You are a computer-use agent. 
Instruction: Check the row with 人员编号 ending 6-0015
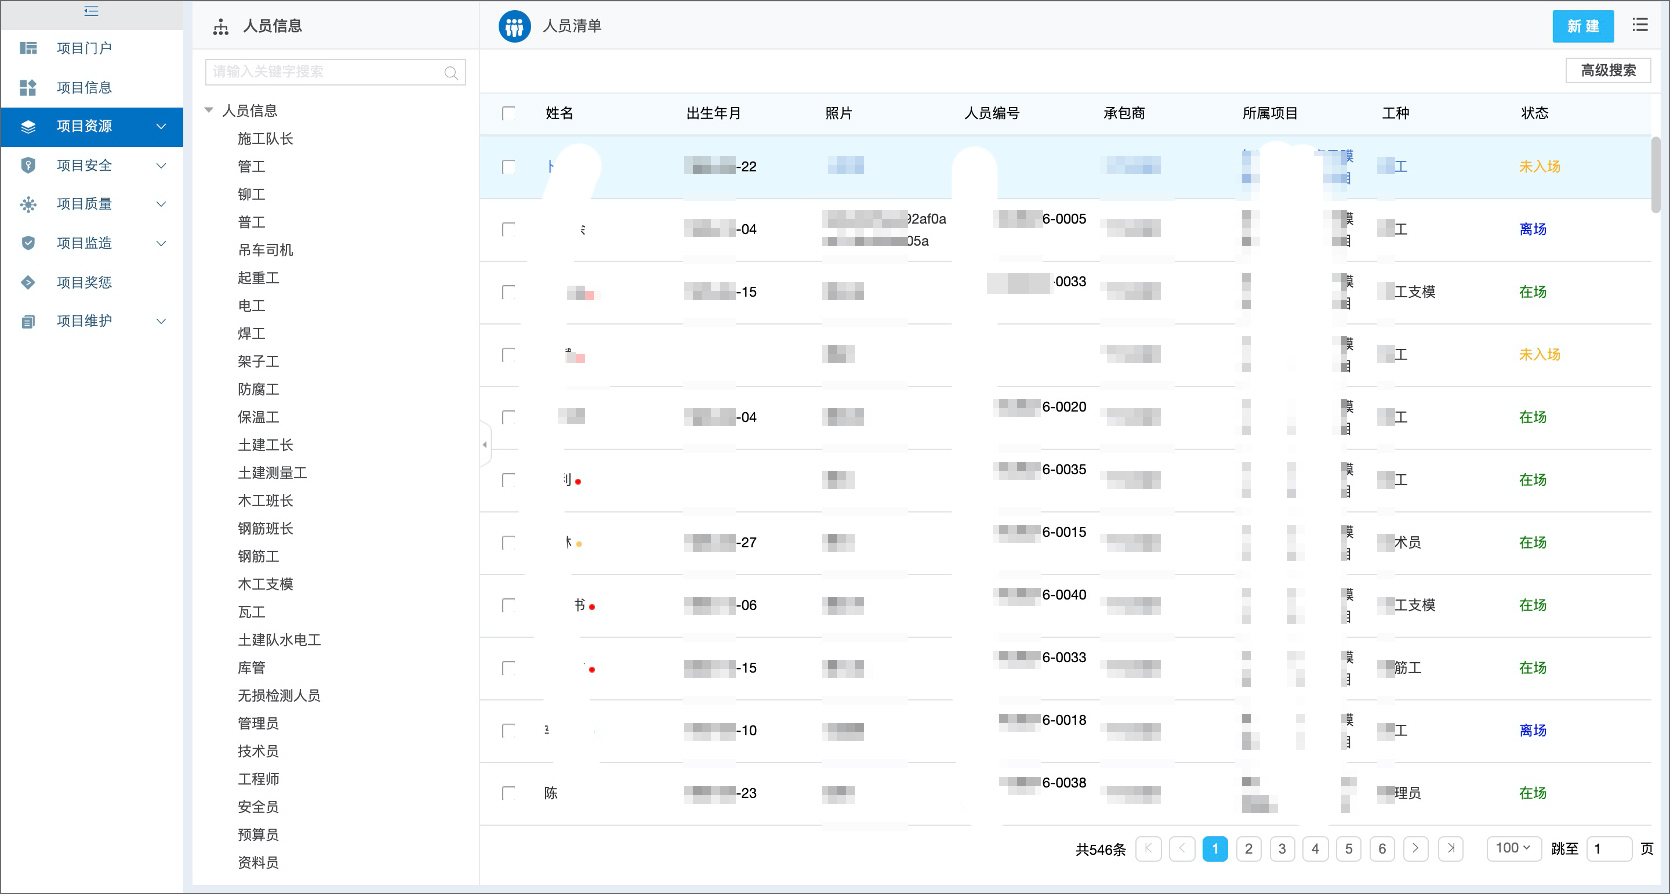click(509, 542)
